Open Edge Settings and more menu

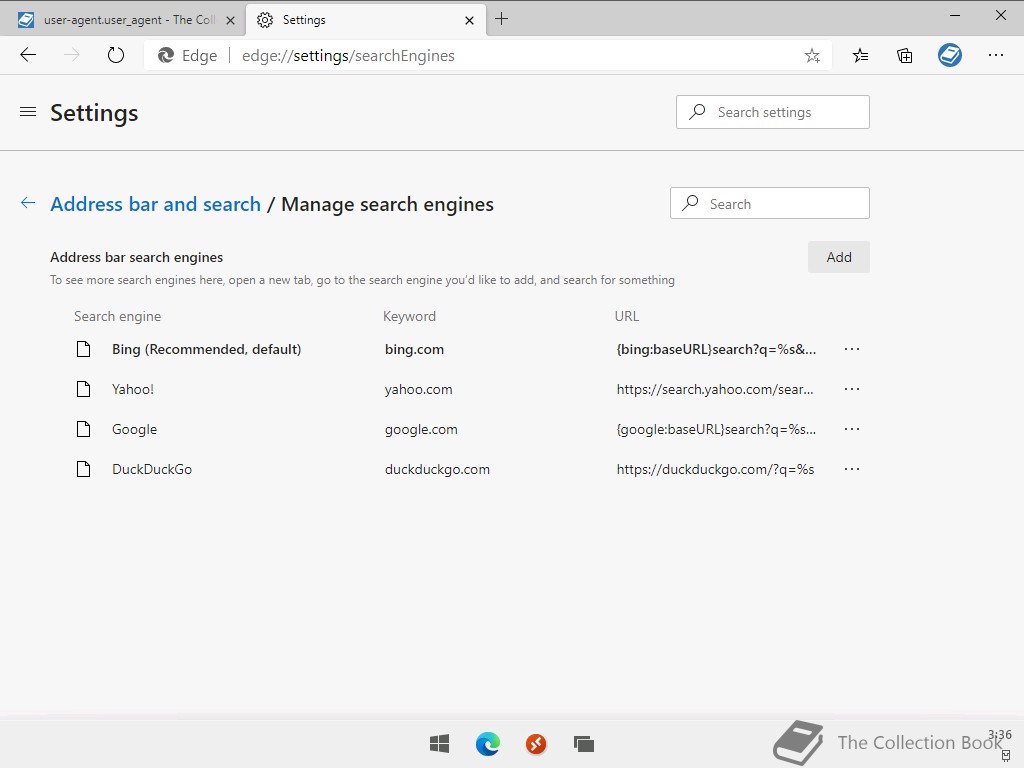tap(995, 55)
